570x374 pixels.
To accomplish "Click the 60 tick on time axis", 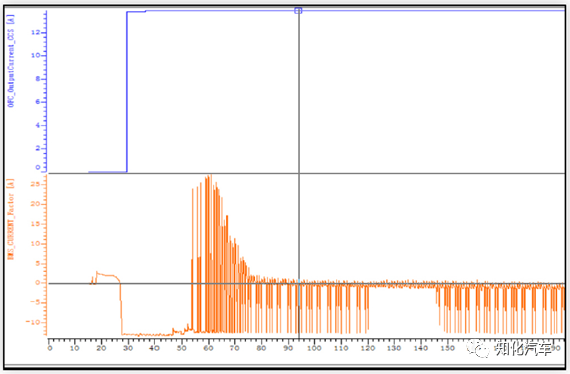I will (x=208, y=348).
